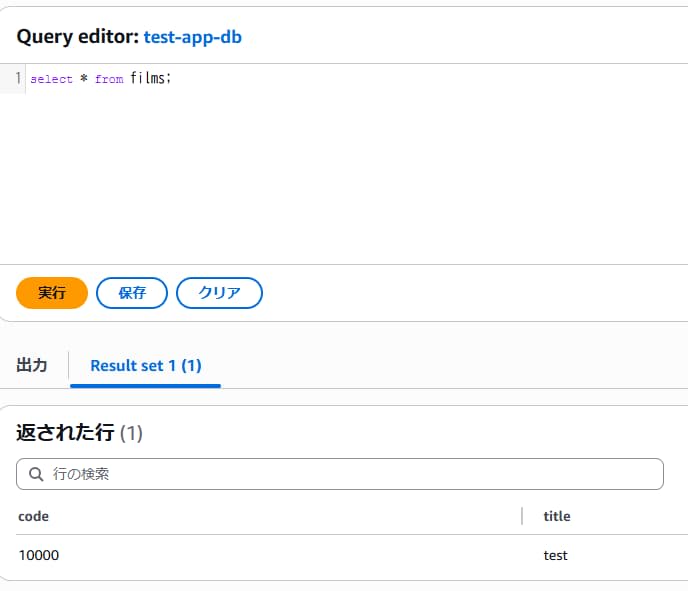Open the test-app-db database link

192,37
